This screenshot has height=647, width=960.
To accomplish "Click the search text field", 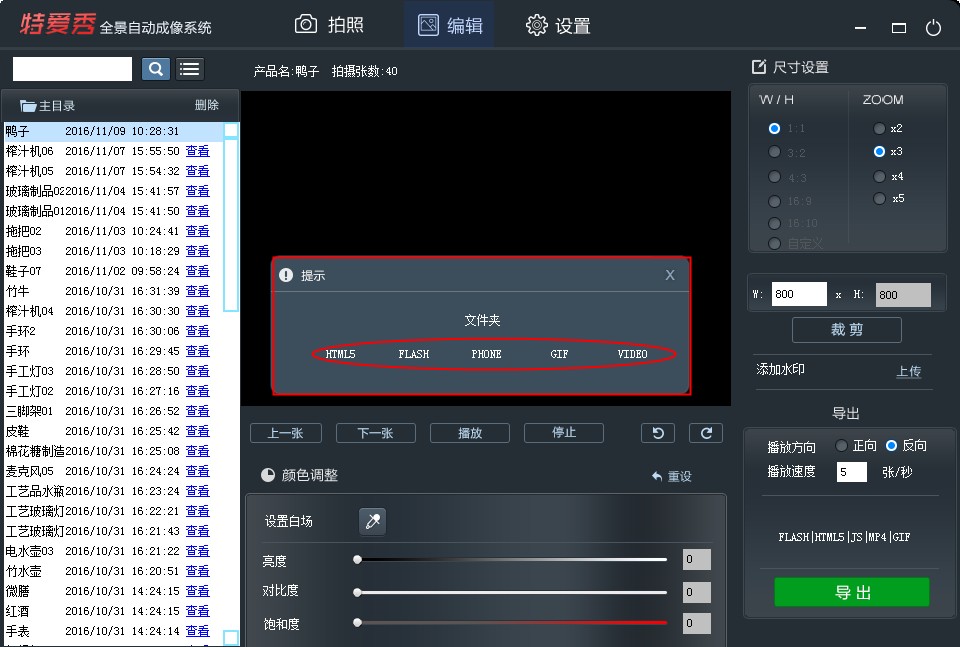I will tap(72, 69).
